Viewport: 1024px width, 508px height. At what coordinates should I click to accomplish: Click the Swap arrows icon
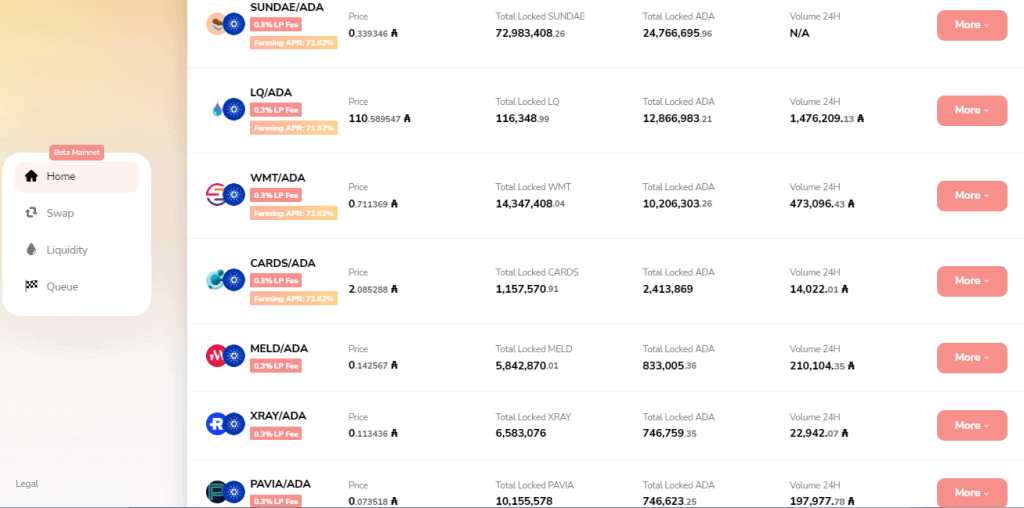tap(31, 213)
